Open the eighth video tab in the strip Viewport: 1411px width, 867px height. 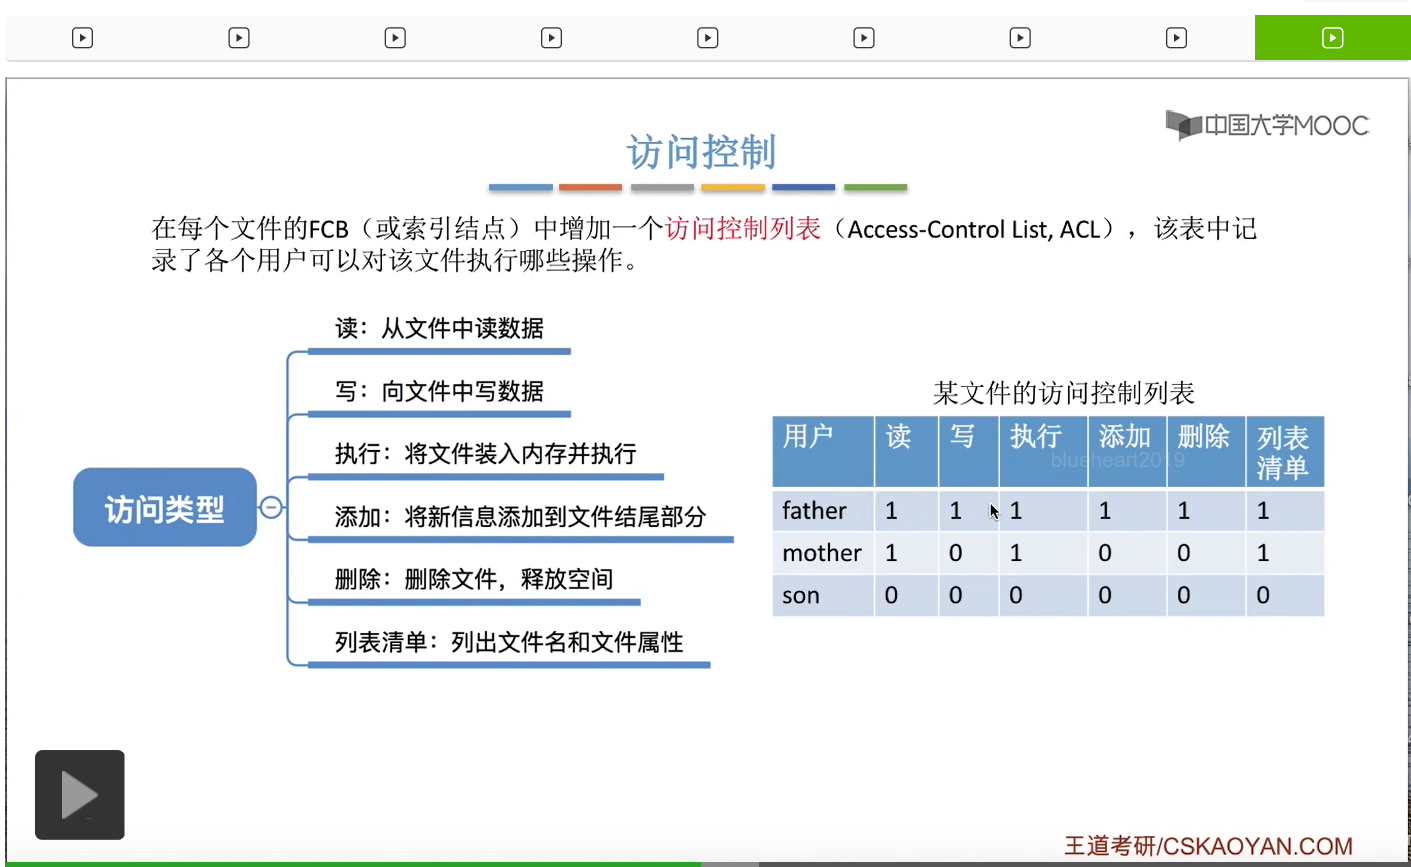tap(1176, 38)
